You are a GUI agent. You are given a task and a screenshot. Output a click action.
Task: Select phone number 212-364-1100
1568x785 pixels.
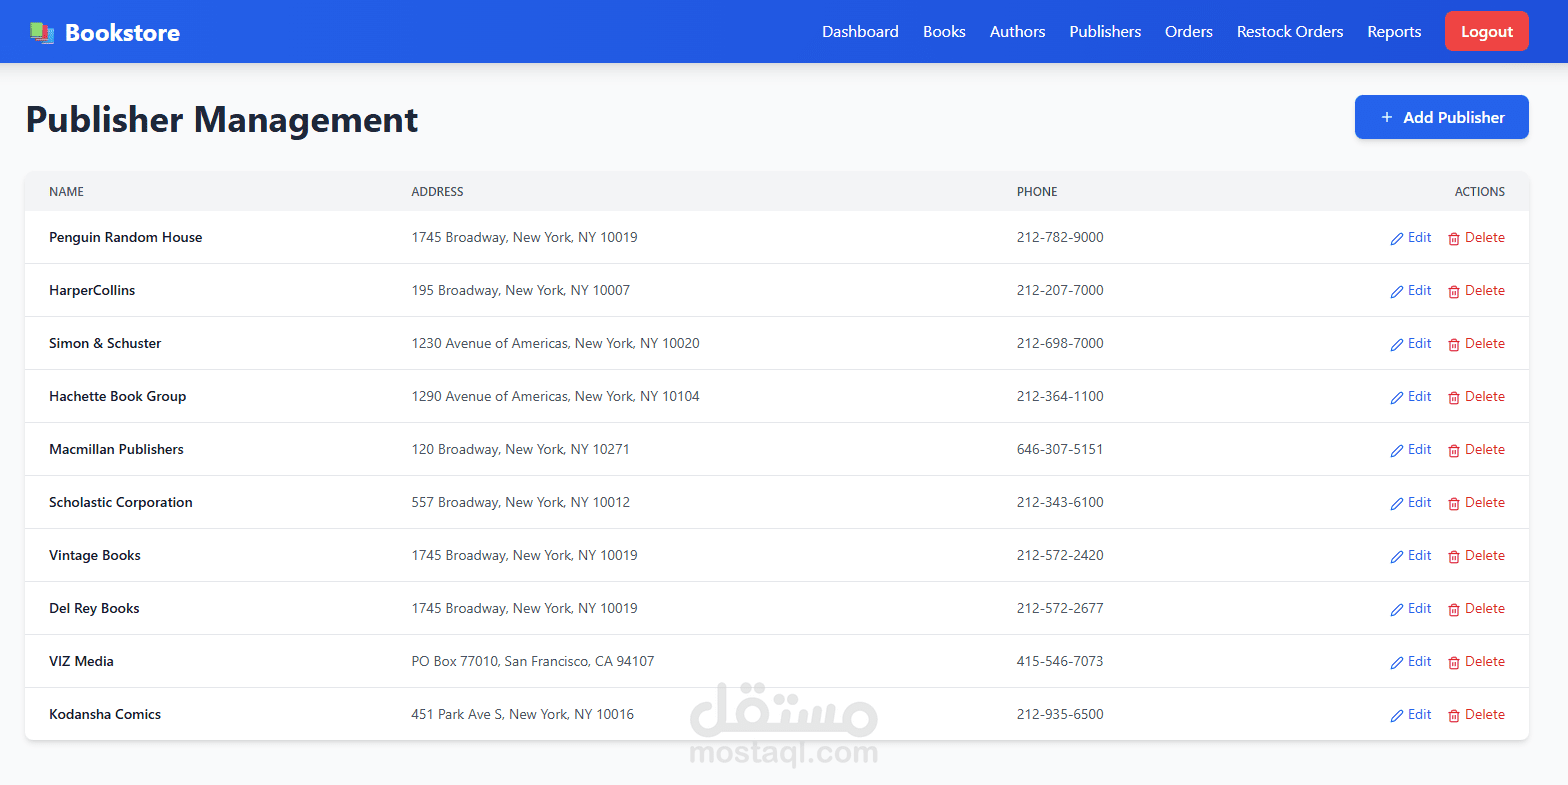tap(1060, 396)
